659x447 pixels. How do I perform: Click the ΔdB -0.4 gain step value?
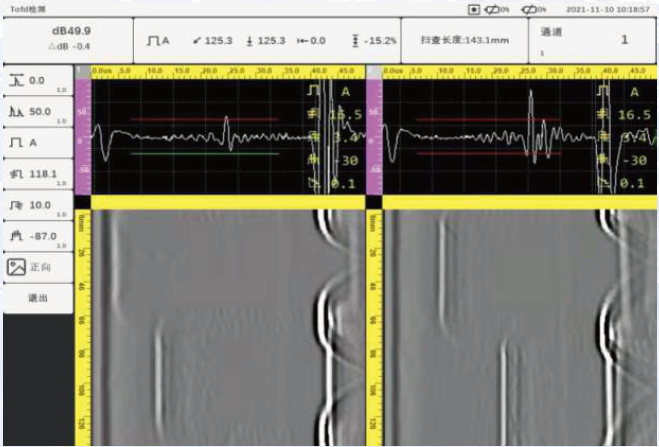69,47
